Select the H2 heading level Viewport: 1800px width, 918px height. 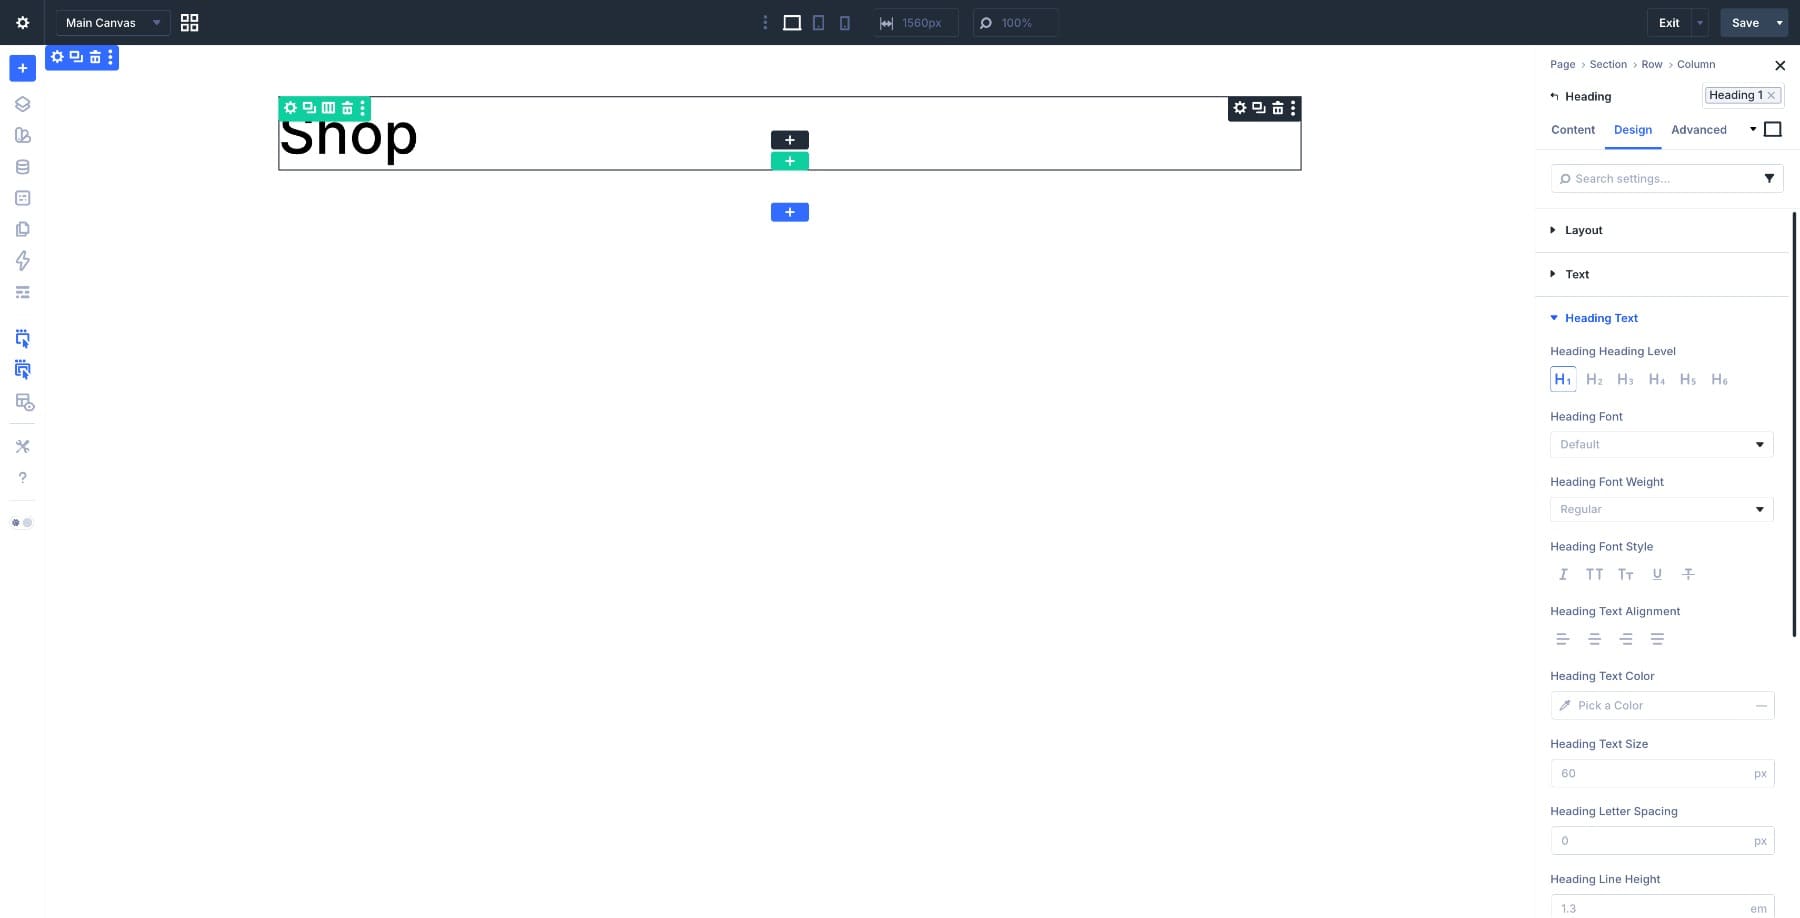(1594, 380)
